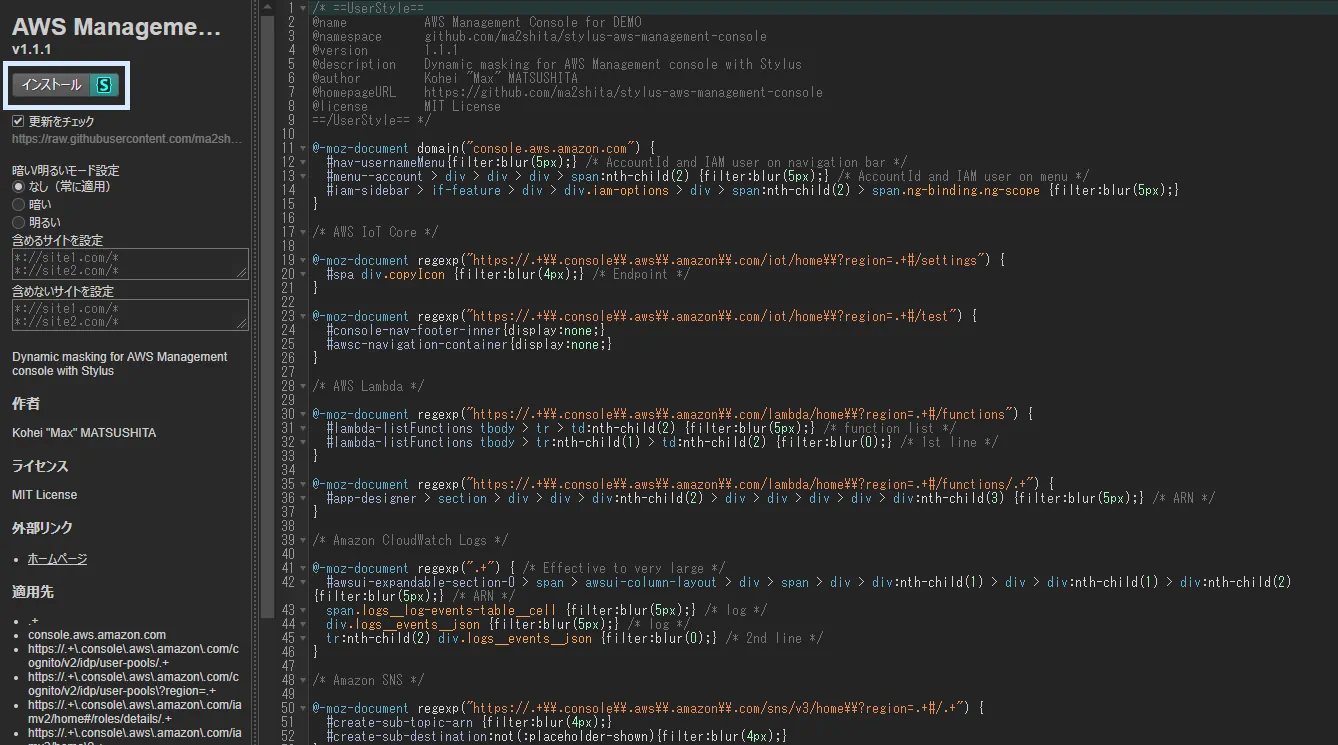Viewport: 1338px width, 745px height.
Task: Click the @homepageURL line in code
Action: [x=567, y=92]
